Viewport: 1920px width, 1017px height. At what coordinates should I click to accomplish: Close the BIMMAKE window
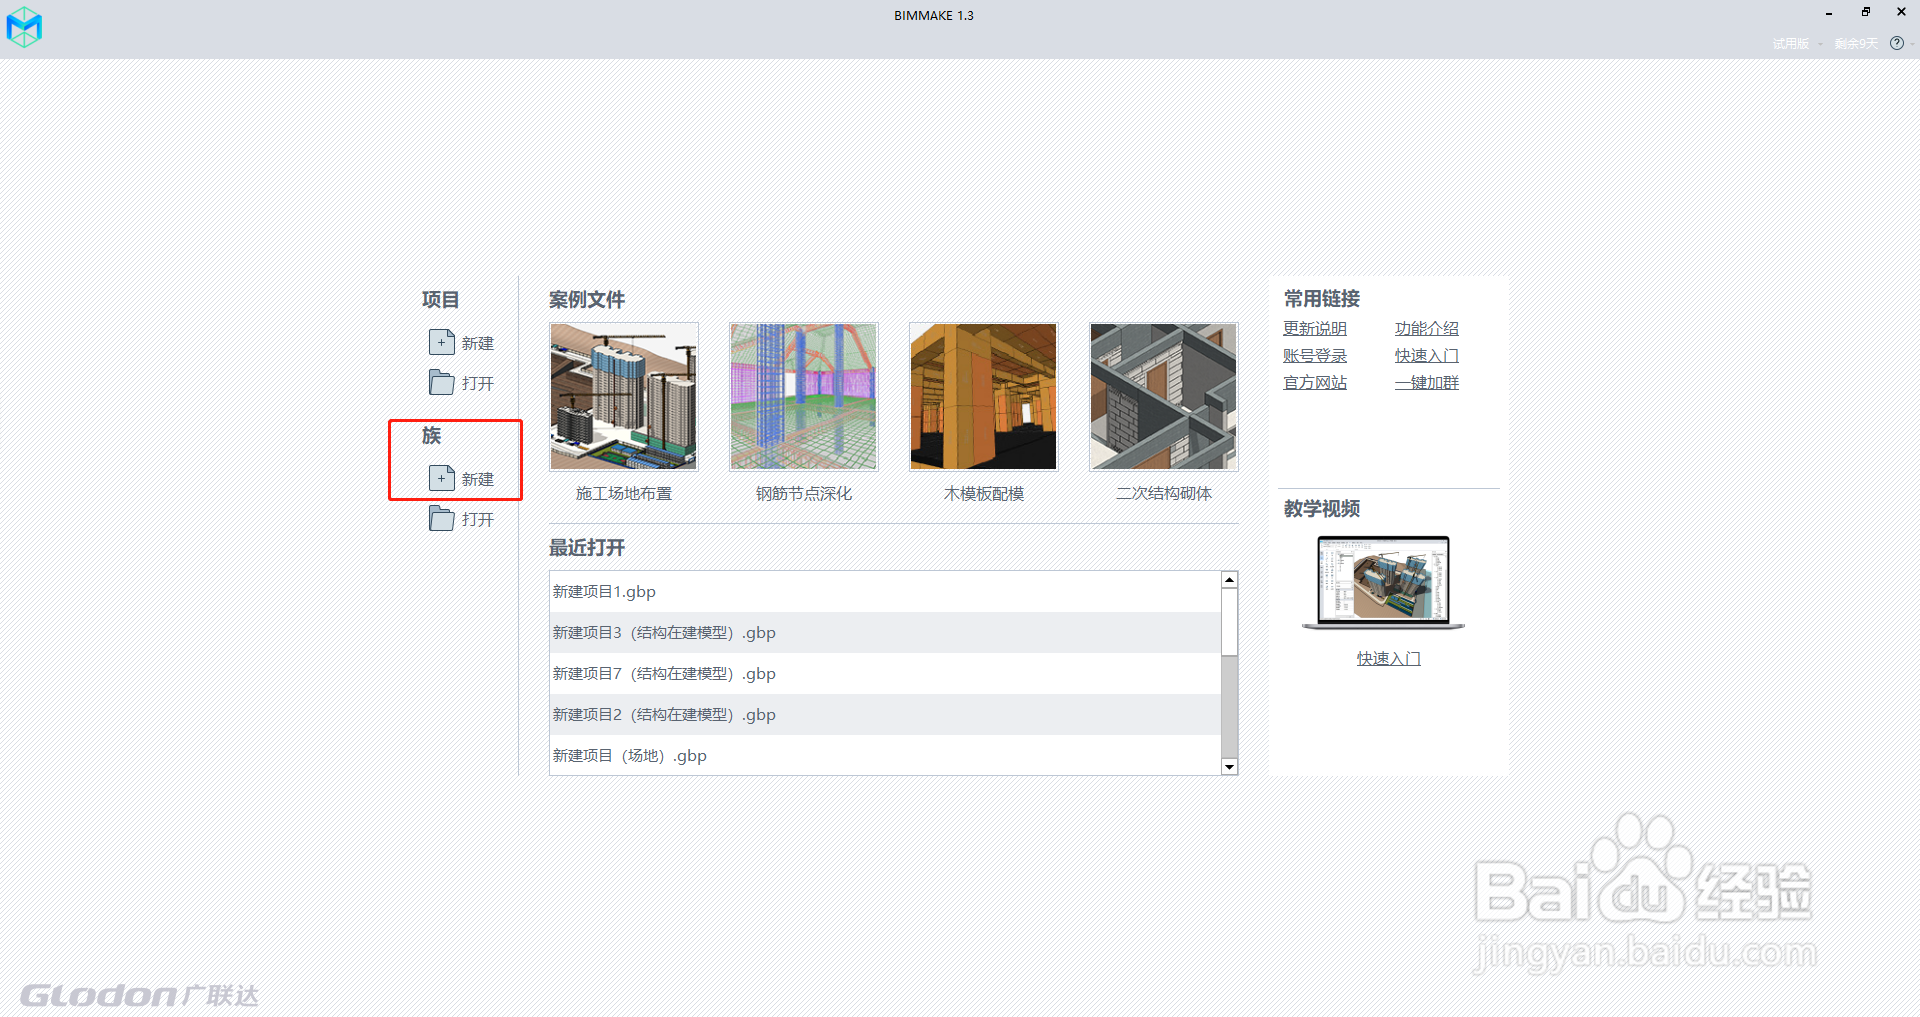click(1901, 12)
